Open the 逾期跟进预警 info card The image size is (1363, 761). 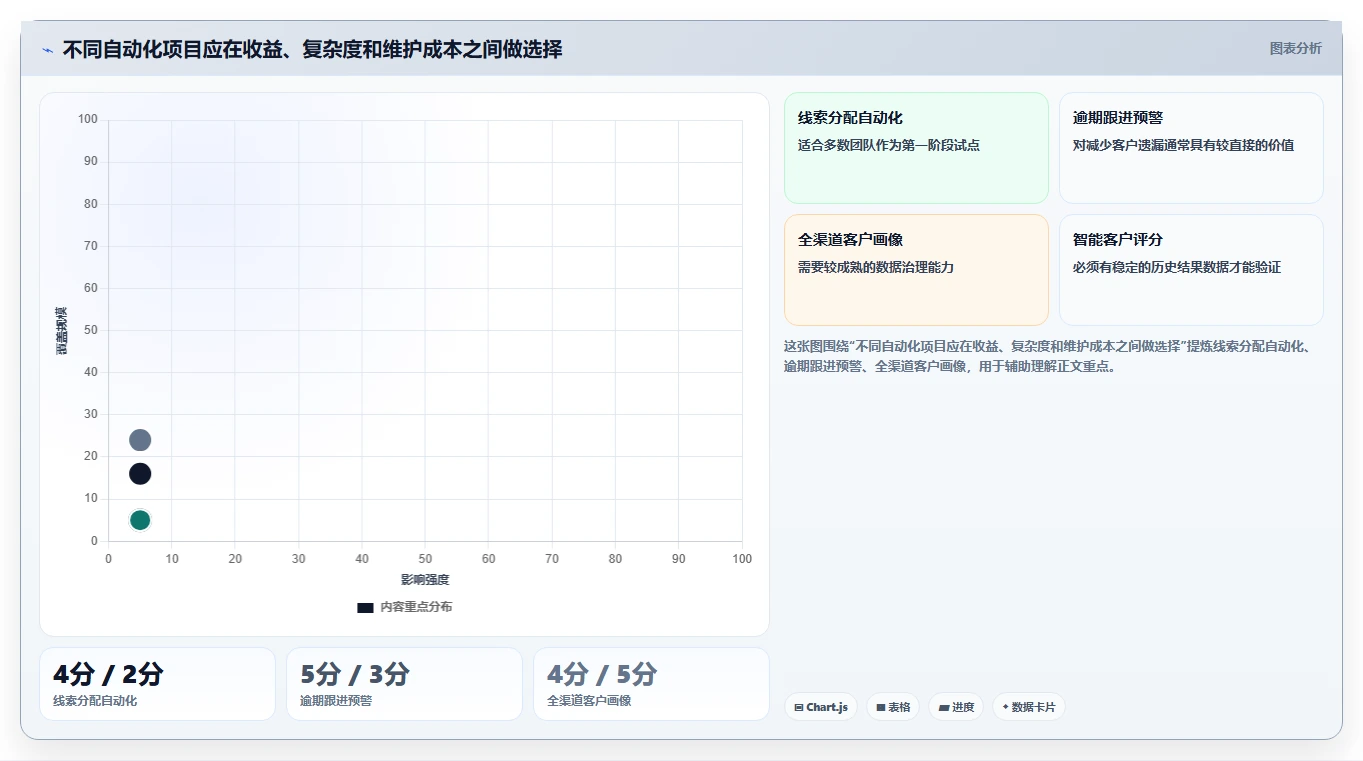point(1191,148)
